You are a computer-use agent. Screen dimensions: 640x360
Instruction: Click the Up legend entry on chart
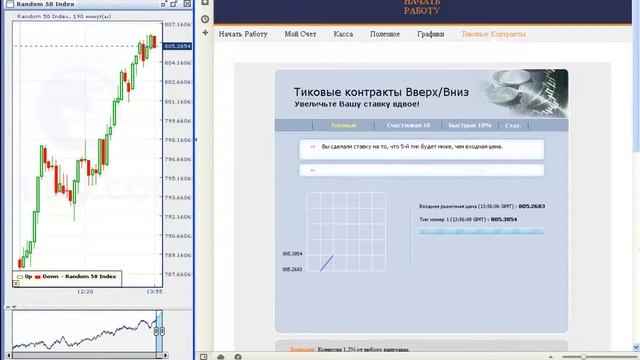(x=24, y=277)
